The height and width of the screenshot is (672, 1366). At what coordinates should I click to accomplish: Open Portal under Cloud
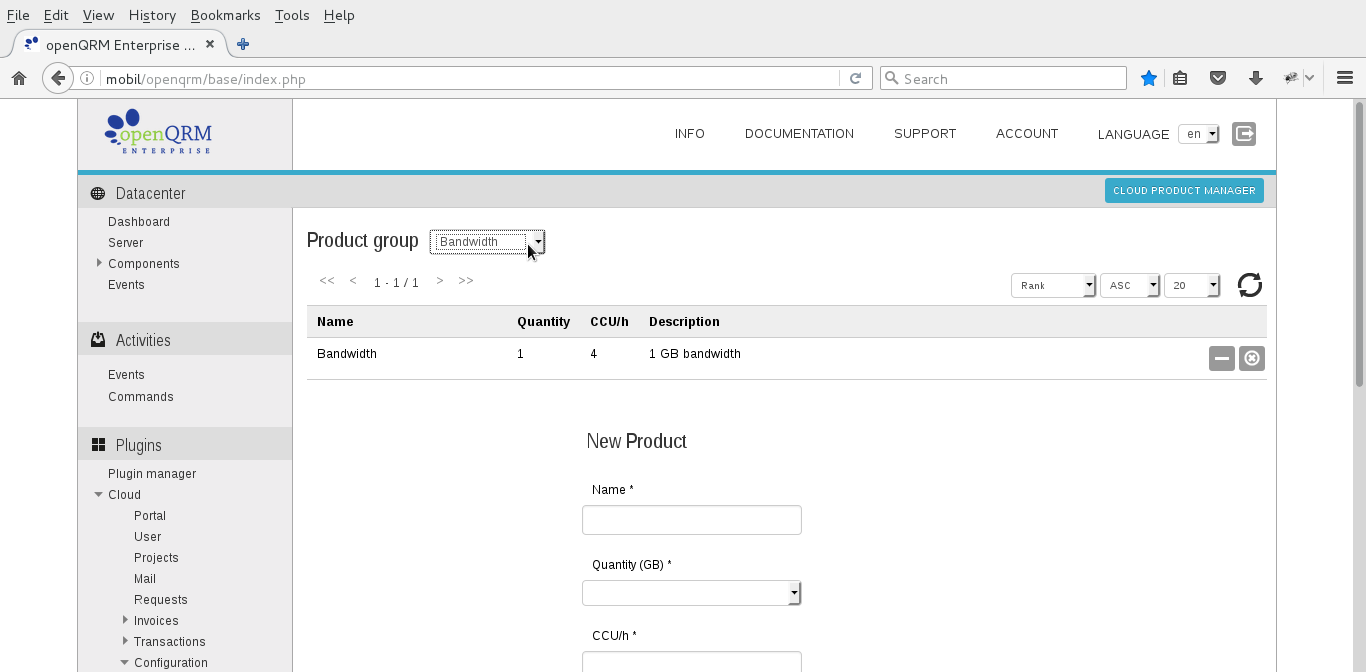click(150, 516)
